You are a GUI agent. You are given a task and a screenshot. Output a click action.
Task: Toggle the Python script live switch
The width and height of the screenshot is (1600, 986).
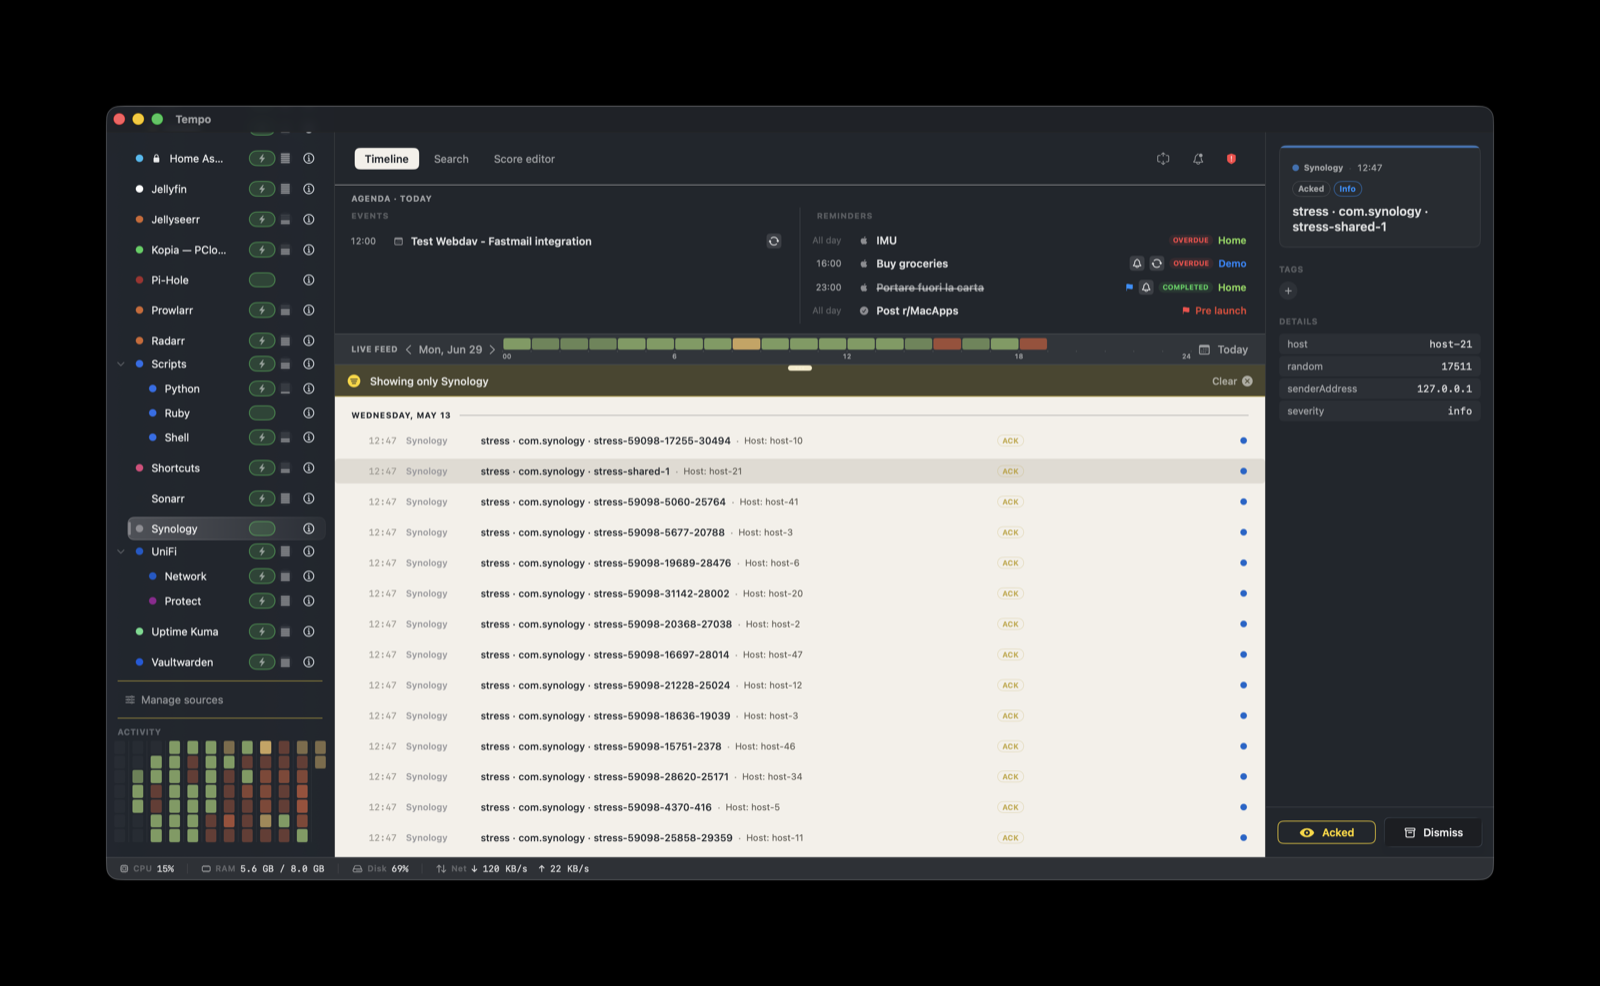[262, 388]
